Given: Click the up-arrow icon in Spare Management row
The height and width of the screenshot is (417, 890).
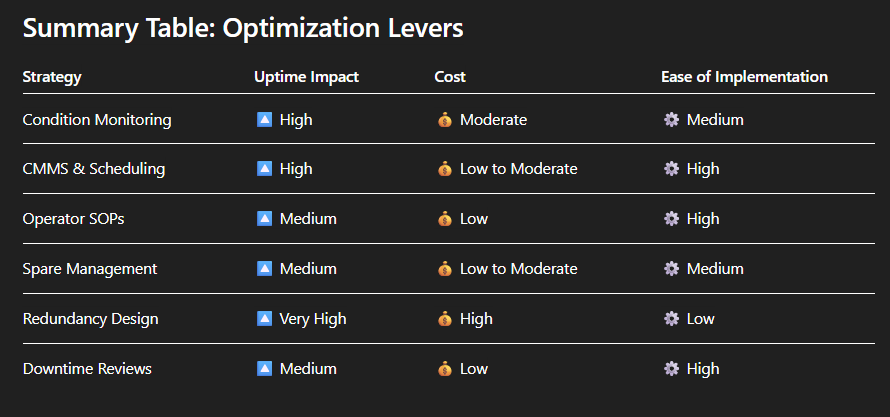Looking at the screenshot, I should point(265,269).
